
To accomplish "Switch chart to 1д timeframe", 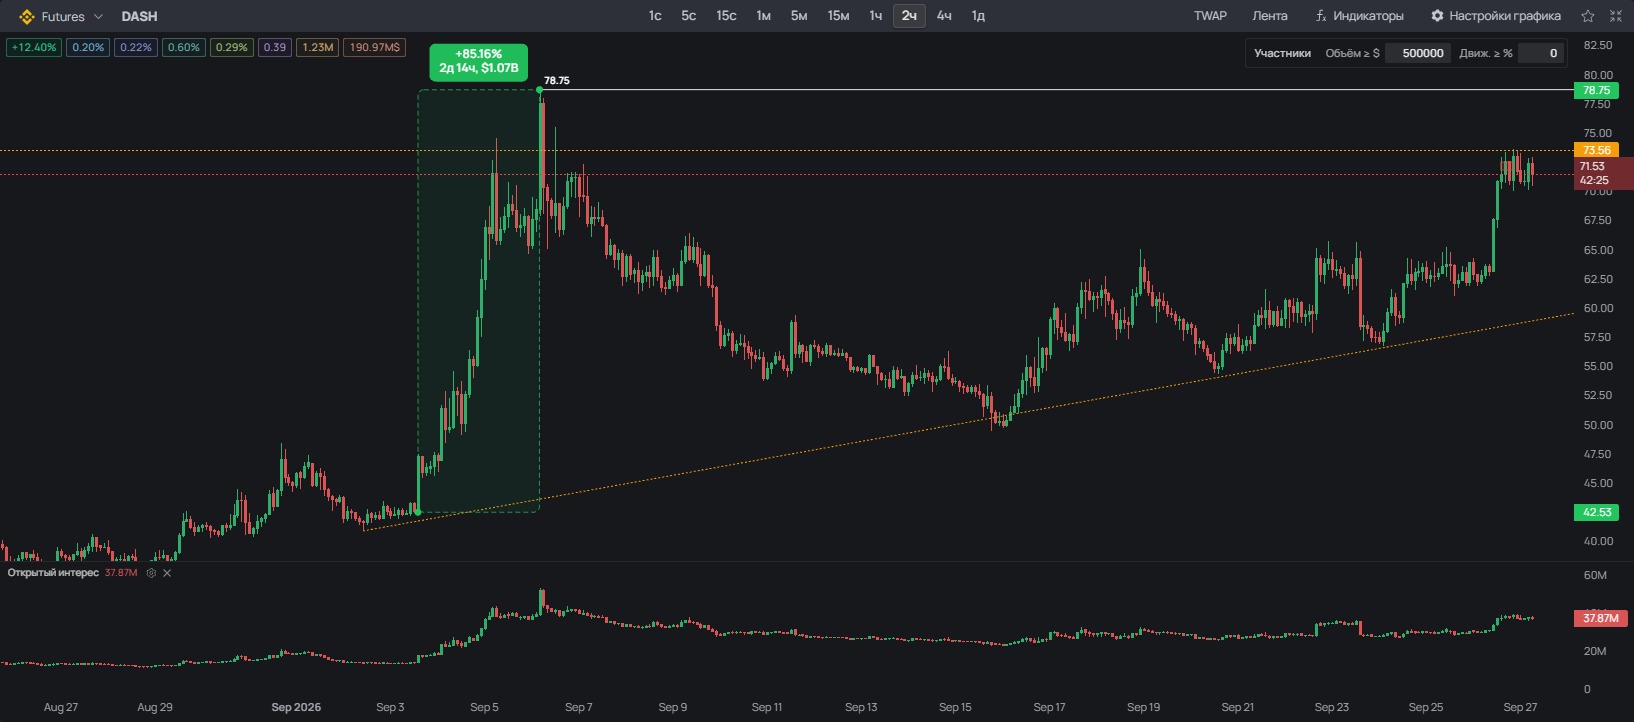I will click(x=978, y=16).
